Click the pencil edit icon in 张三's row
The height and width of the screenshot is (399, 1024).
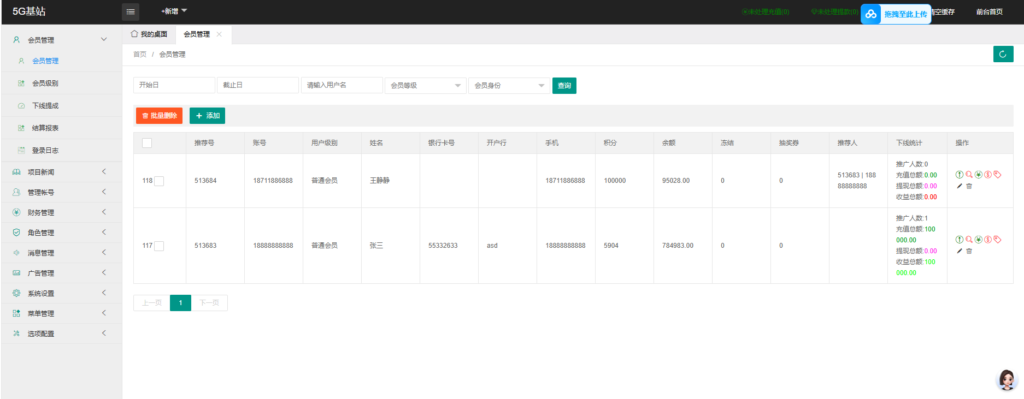[x=959, y=251]
